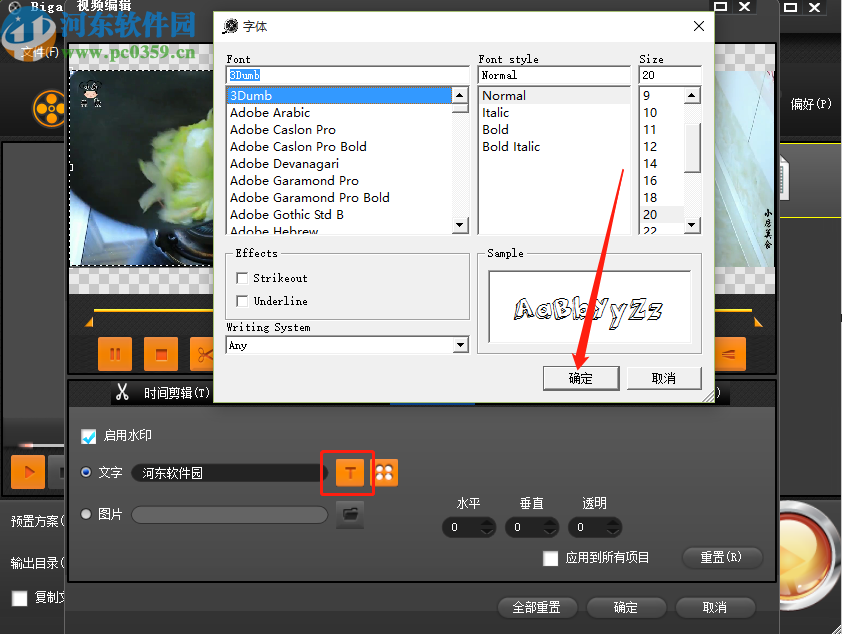Open the Writing System dropdown showing Any
The height and width of the screenshot is (634, 842).
point(459,344)
